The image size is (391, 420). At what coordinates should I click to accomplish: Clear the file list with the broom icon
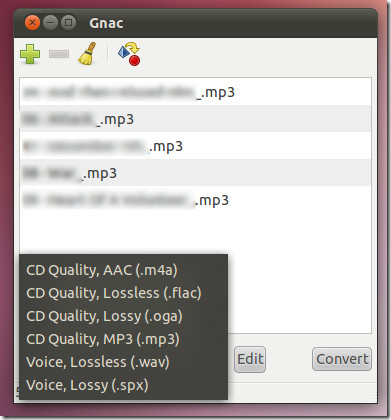[87, 53]
